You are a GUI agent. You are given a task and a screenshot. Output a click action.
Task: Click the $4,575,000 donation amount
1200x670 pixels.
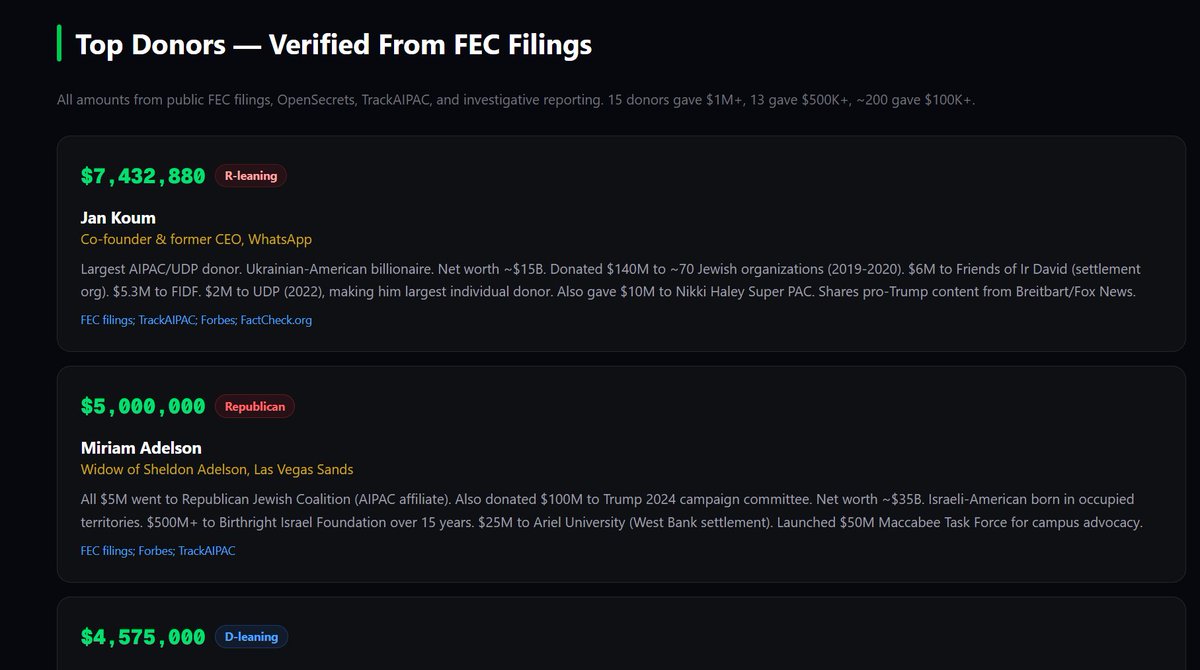(143, 637)
